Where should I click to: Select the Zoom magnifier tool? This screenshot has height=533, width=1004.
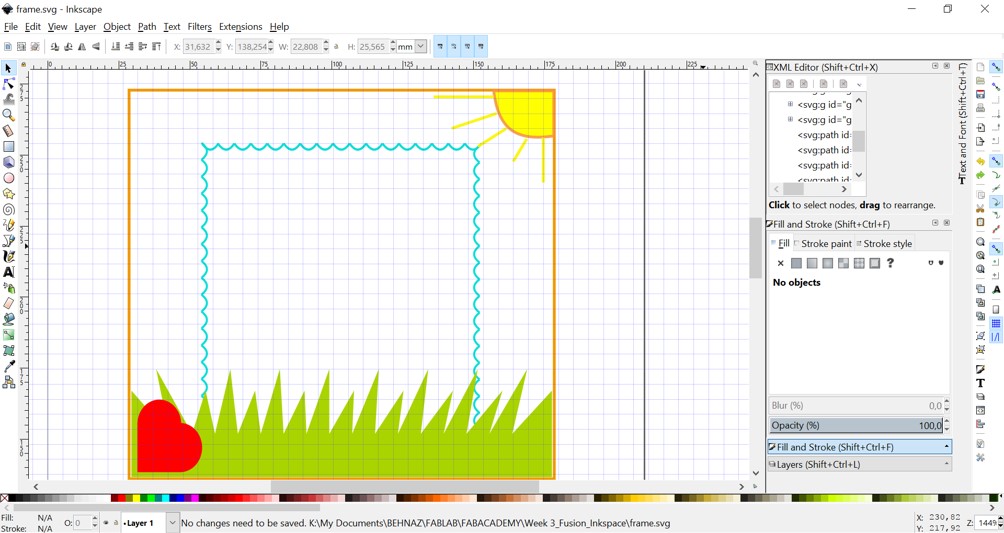[8, 115]
